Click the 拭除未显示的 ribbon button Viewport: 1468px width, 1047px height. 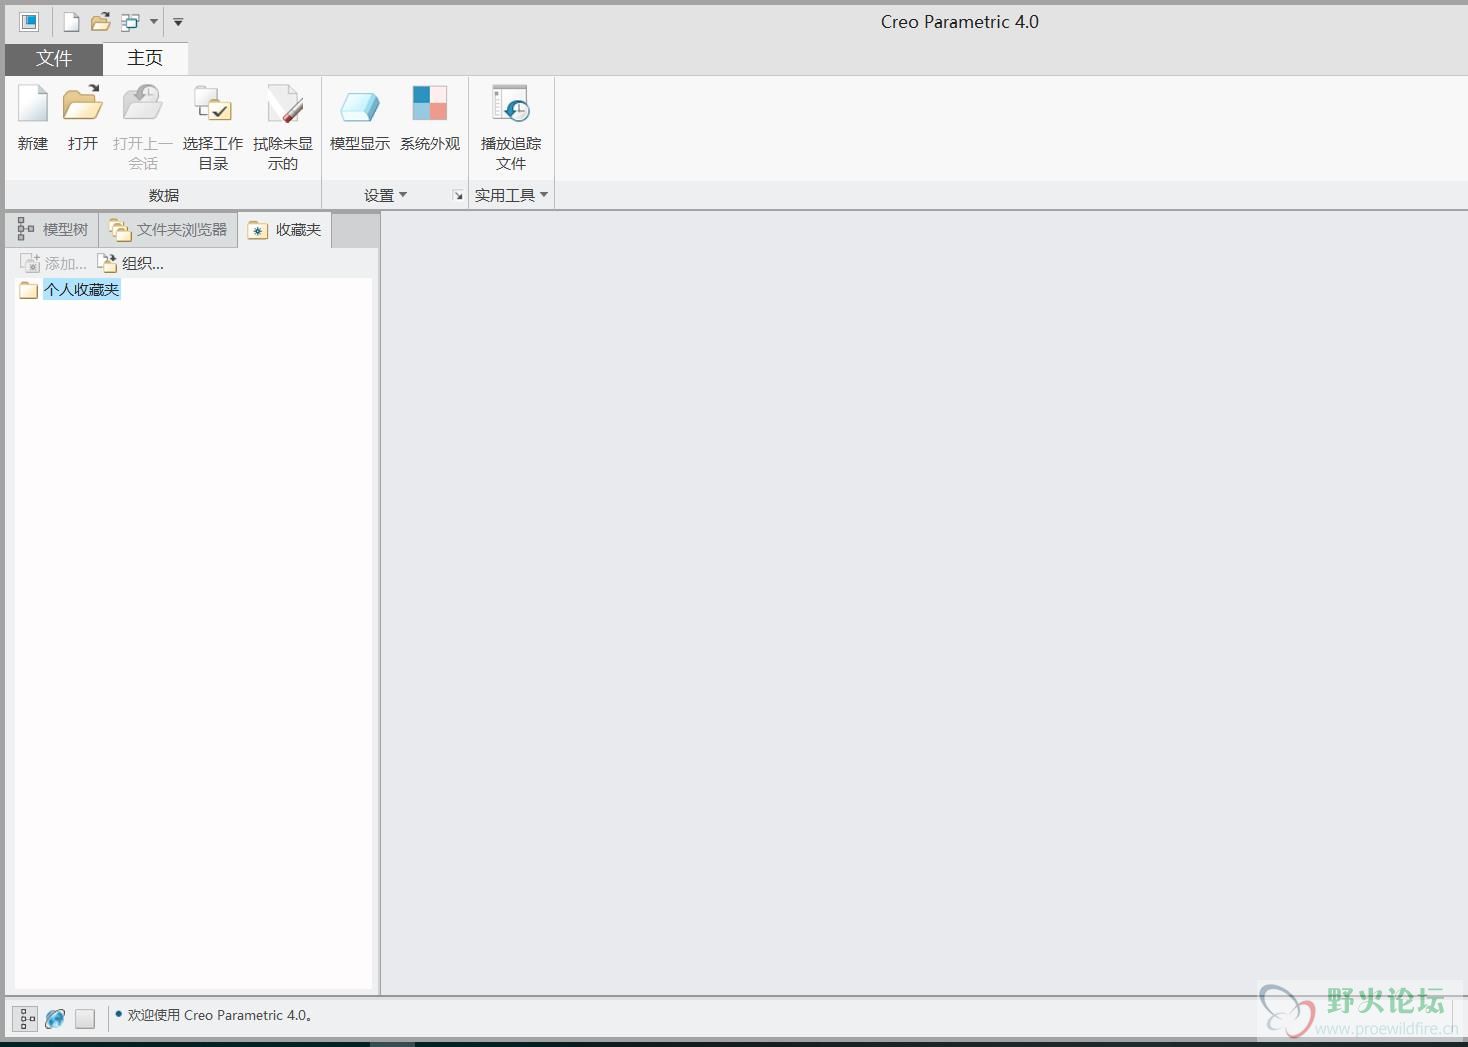[x=283, y=128]
